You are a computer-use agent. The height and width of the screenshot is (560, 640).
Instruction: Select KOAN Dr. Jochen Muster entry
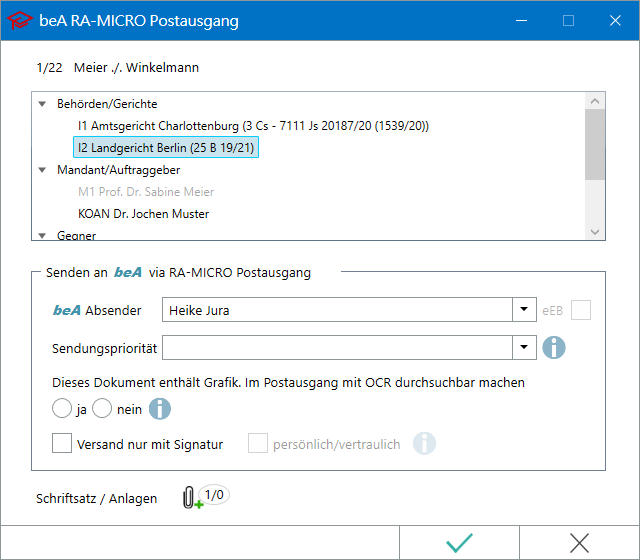coord(143,214)
